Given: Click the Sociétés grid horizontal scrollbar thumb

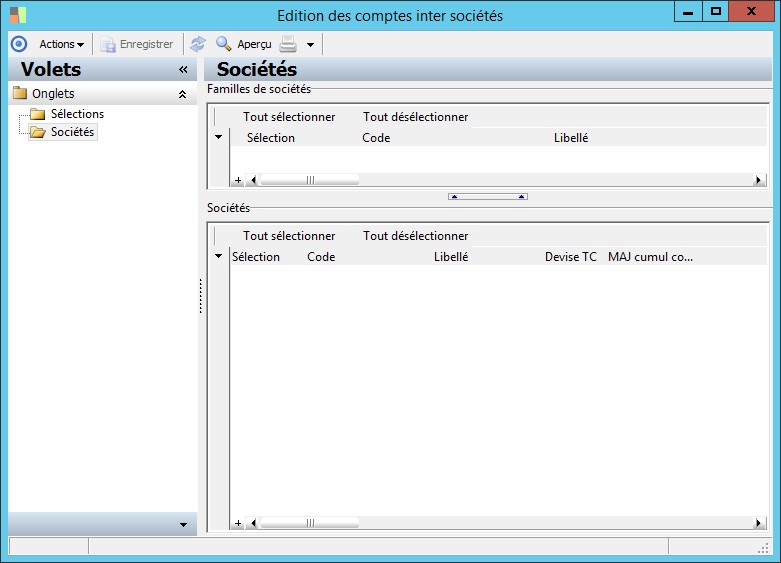Looking at the screenshot, I should click(x=310, y=524).
